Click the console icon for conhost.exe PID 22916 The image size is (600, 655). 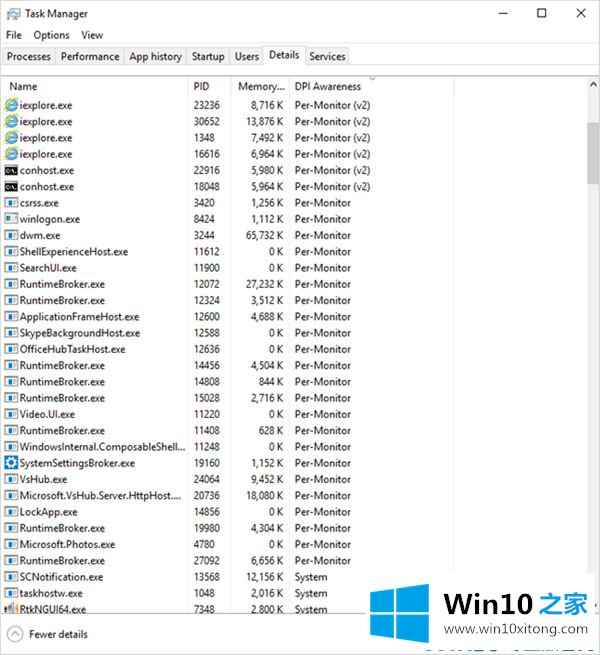click(11, 170)
